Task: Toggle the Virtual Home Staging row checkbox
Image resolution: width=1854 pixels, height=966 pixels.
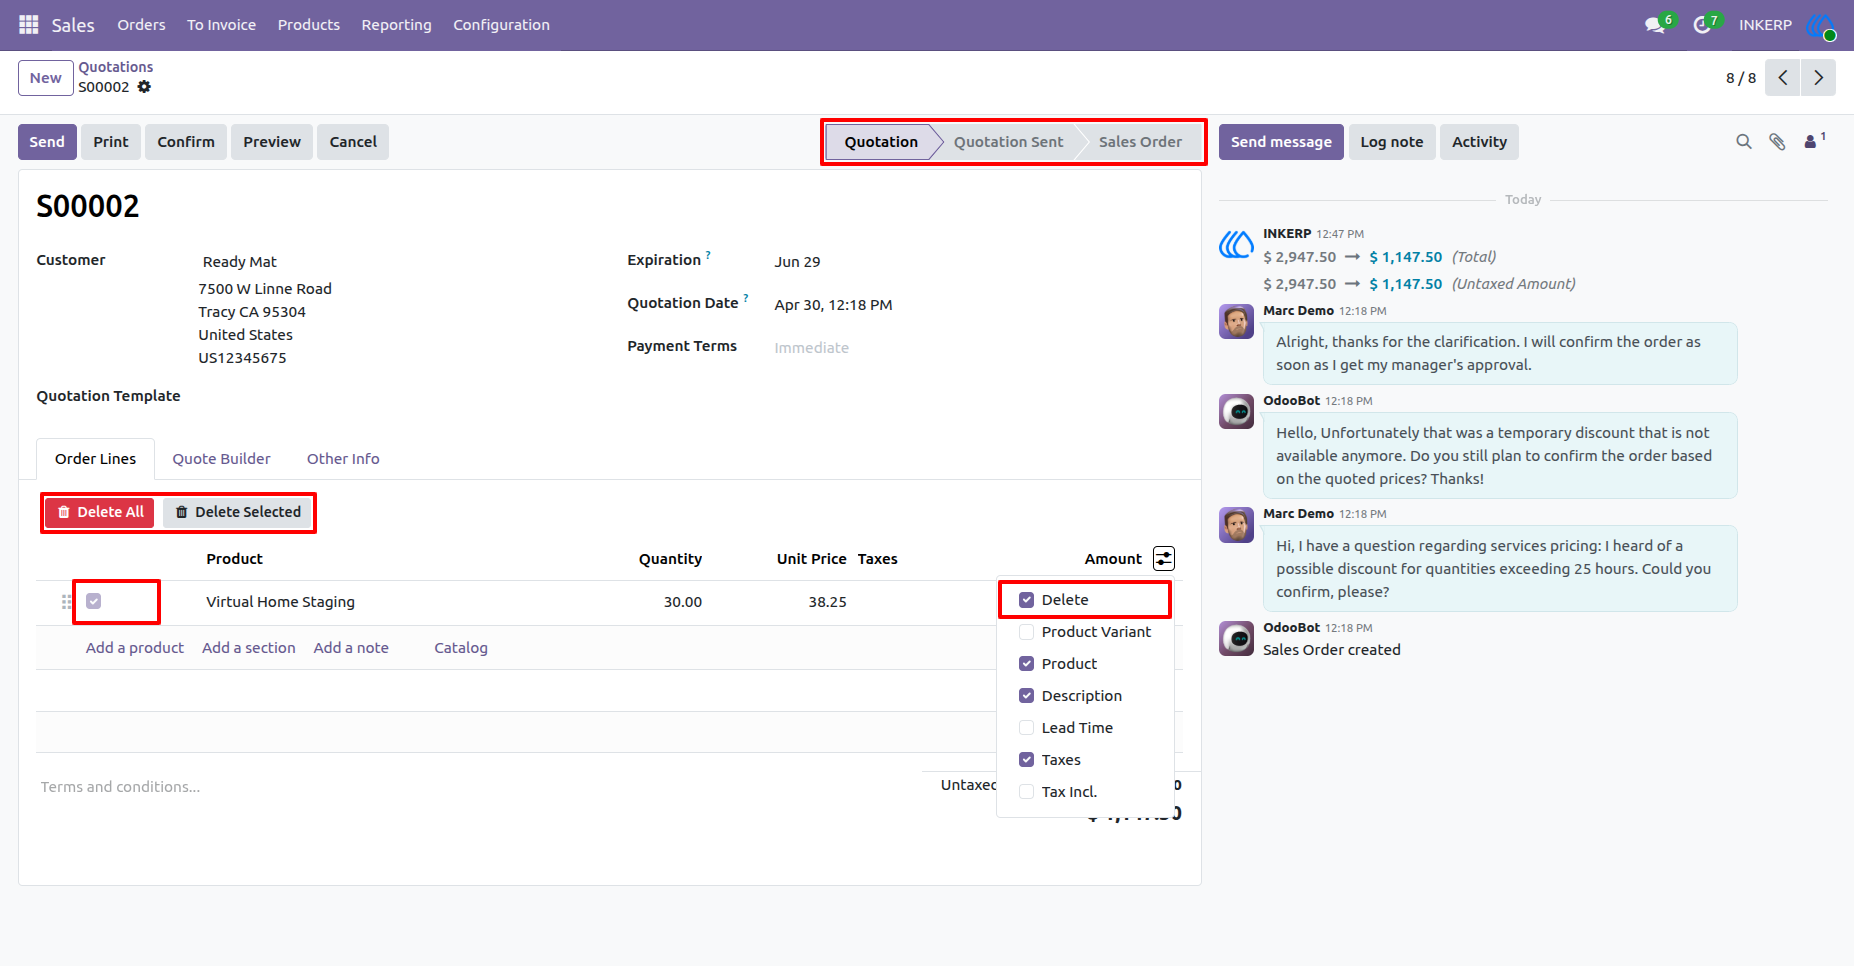Action: tap(93, 601)
